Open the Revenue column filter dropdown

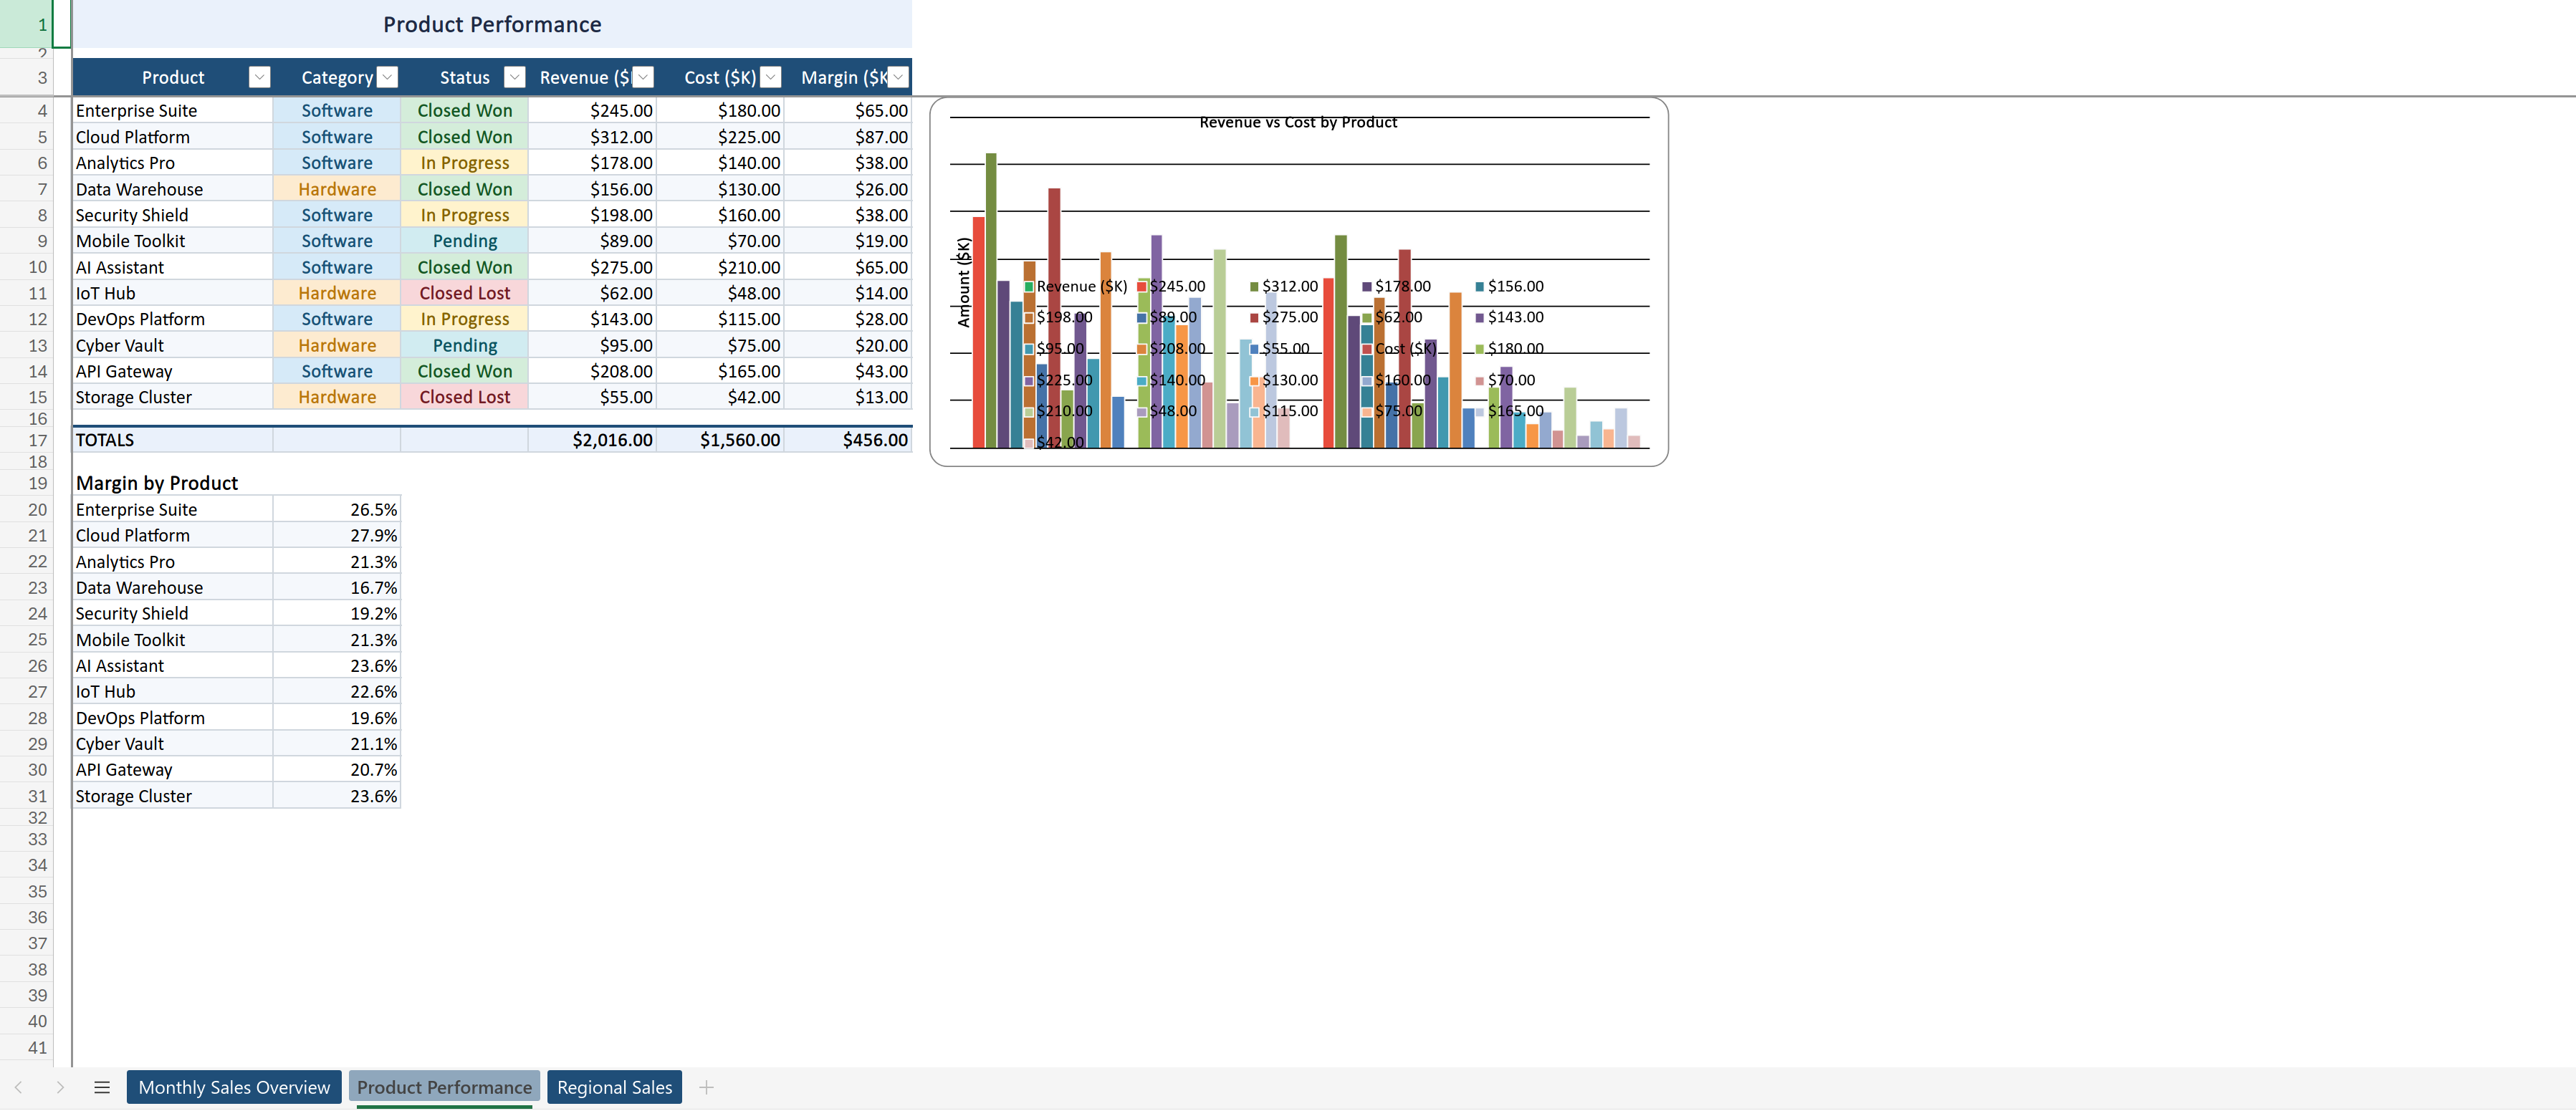(x=643, y=77)
